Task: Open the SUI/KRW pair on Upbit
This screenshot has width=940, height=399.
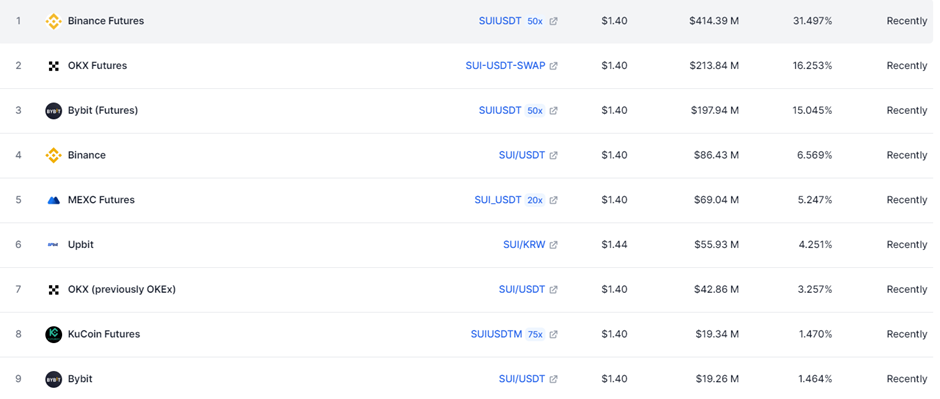Action: click(524, 245)
